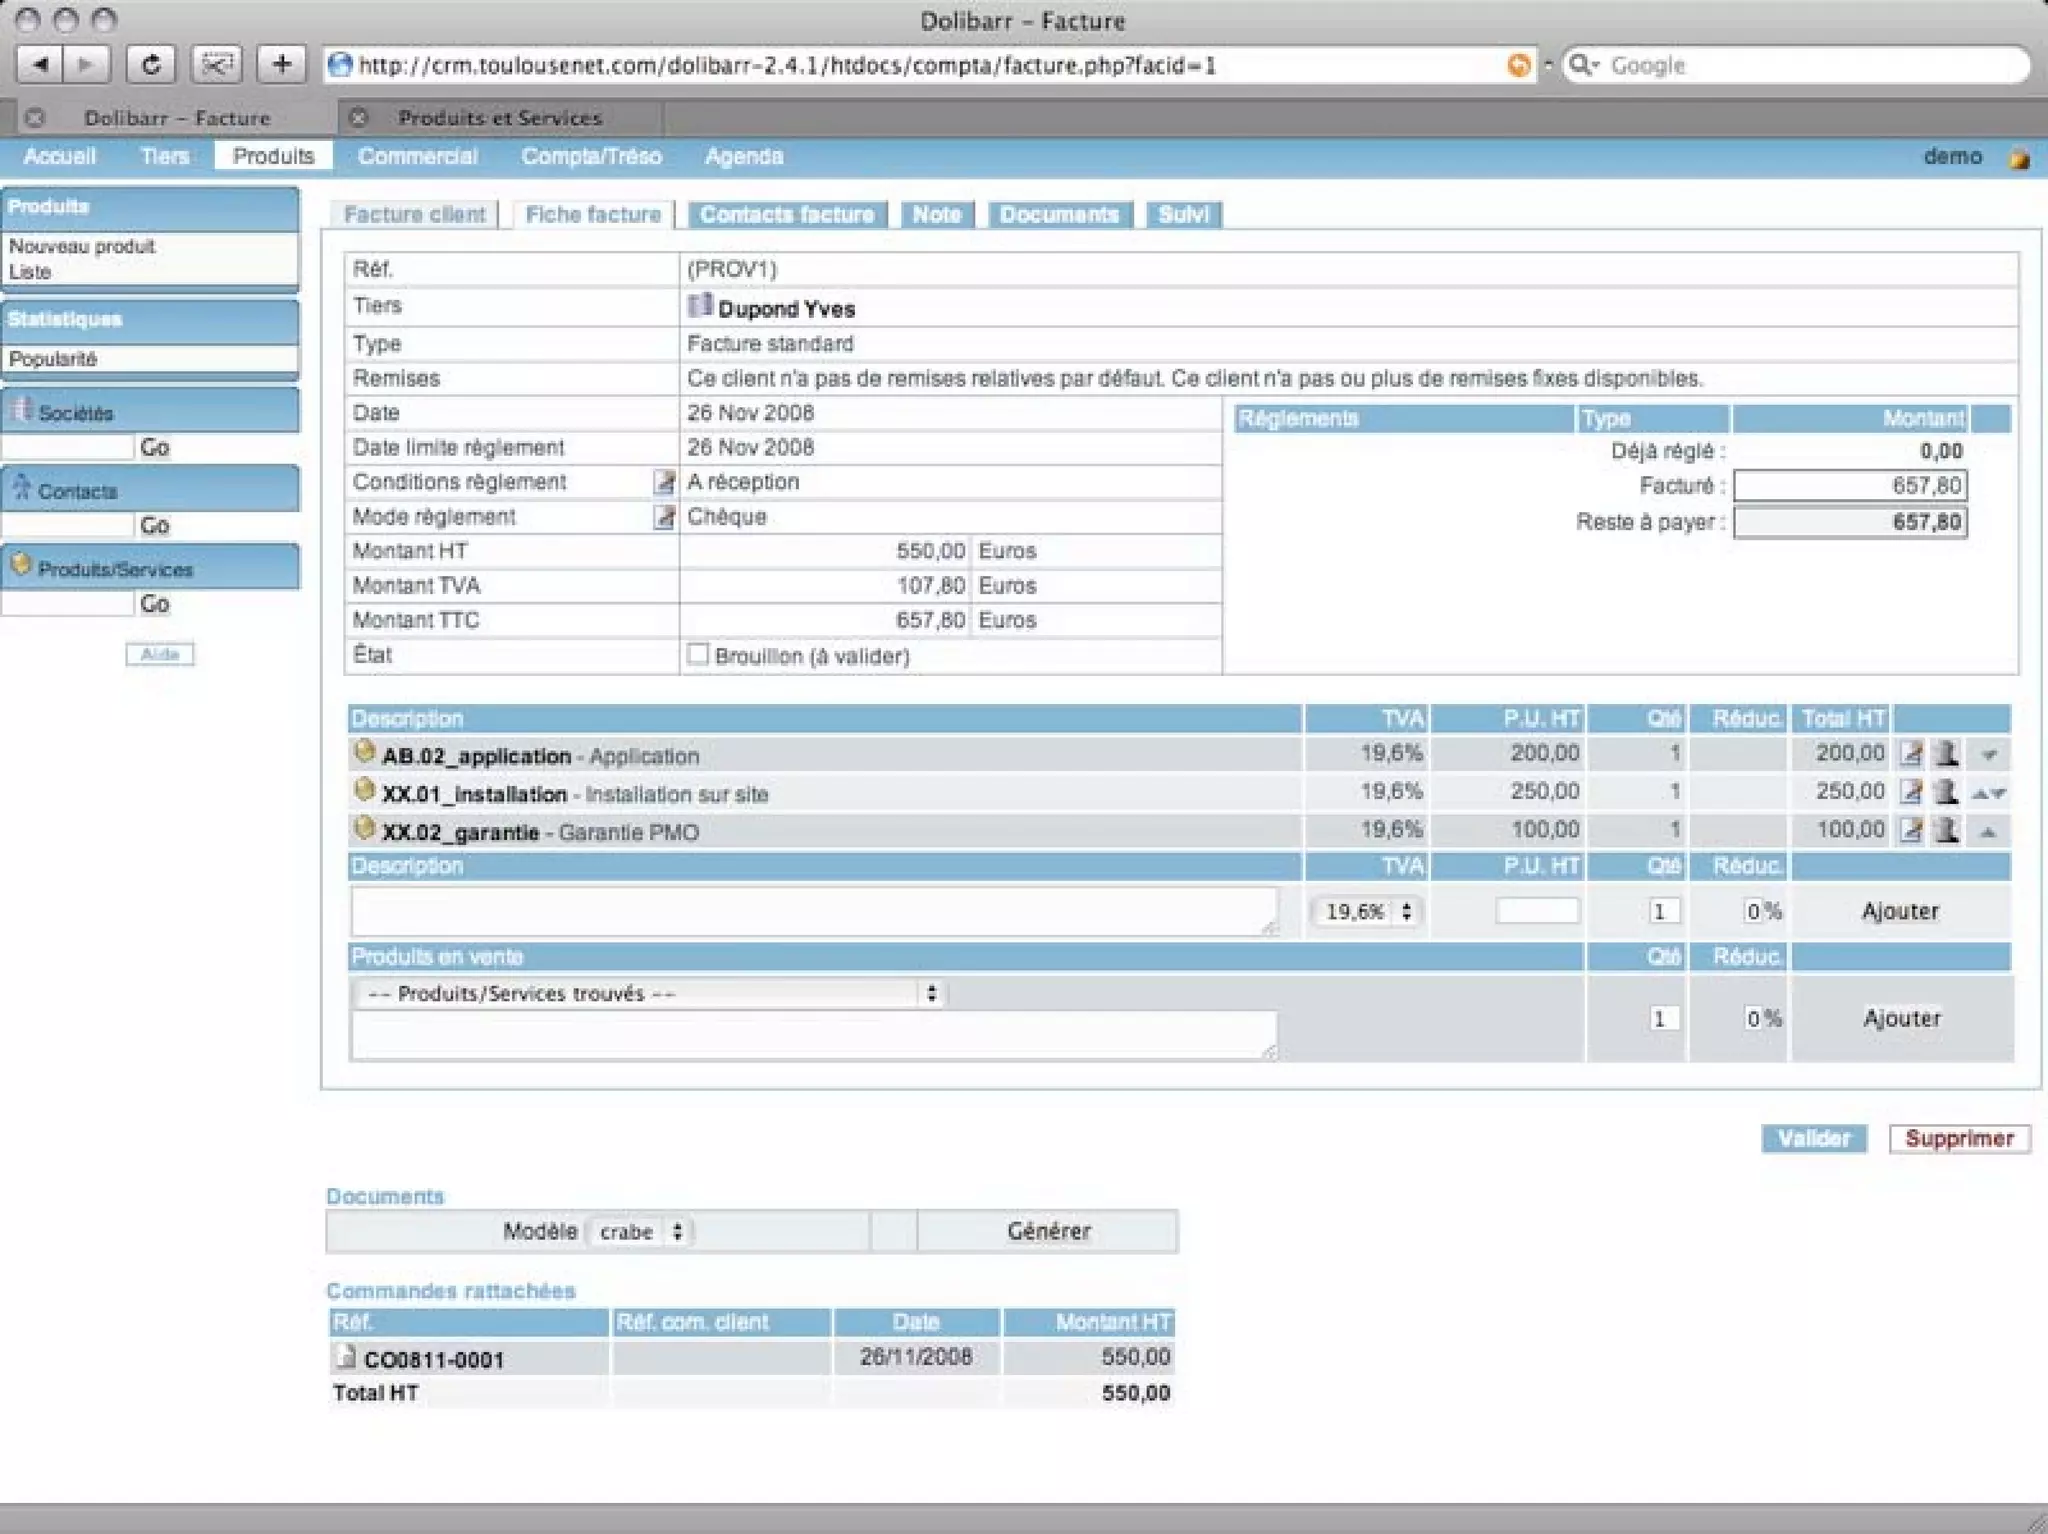Edit Conditions règlement pencil icon
This screenshot has height=1534, width=2048.
[664, 482]
